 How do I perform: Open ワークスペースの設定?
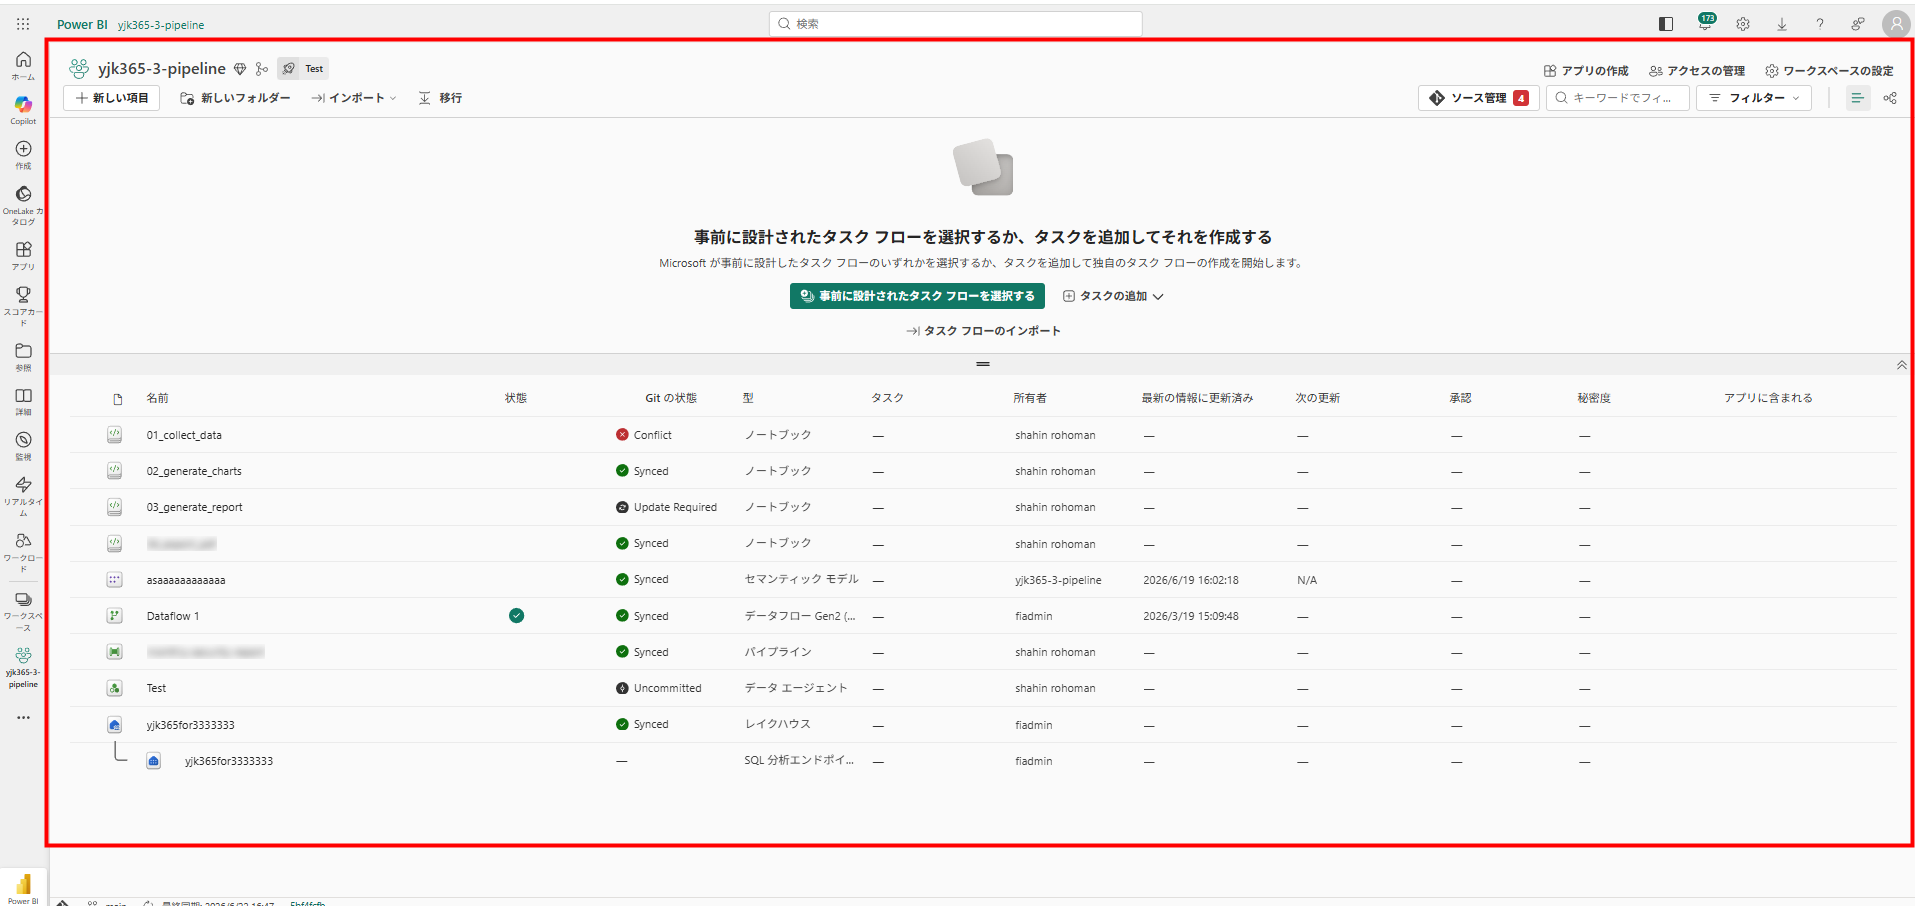[1829, 71]
